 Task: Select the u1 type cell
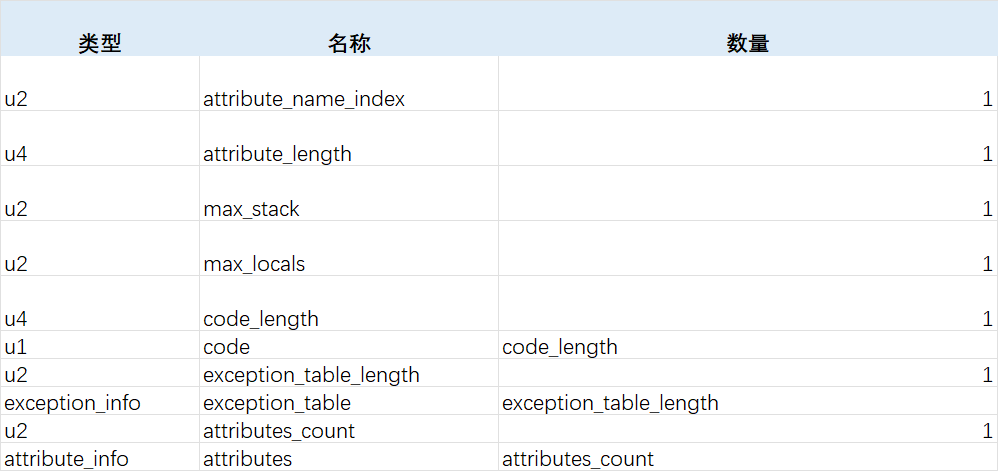[x=100, y=345]
